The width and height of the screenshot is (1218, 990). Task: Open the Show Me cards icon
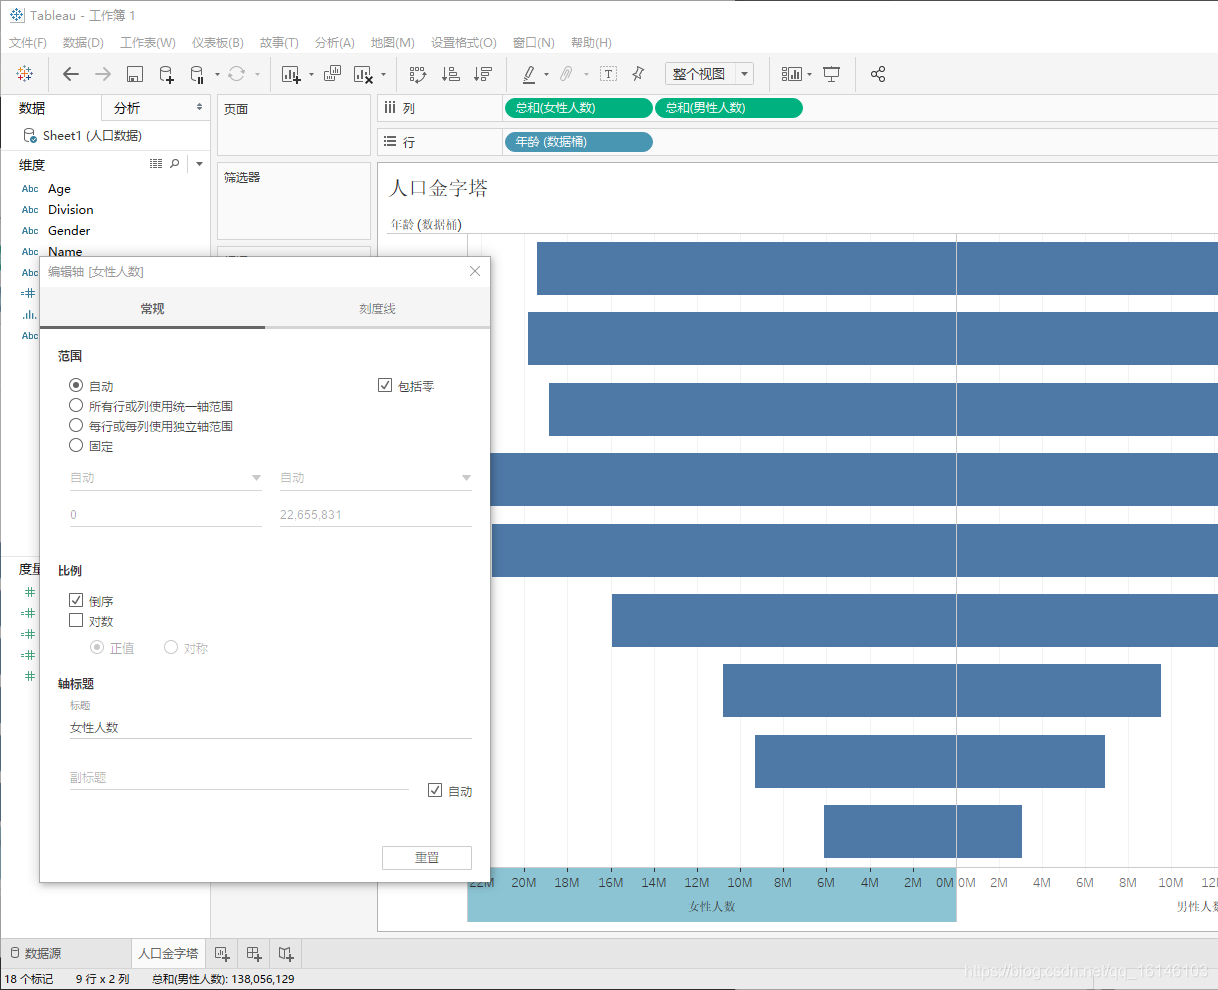[x=791, y=74]
